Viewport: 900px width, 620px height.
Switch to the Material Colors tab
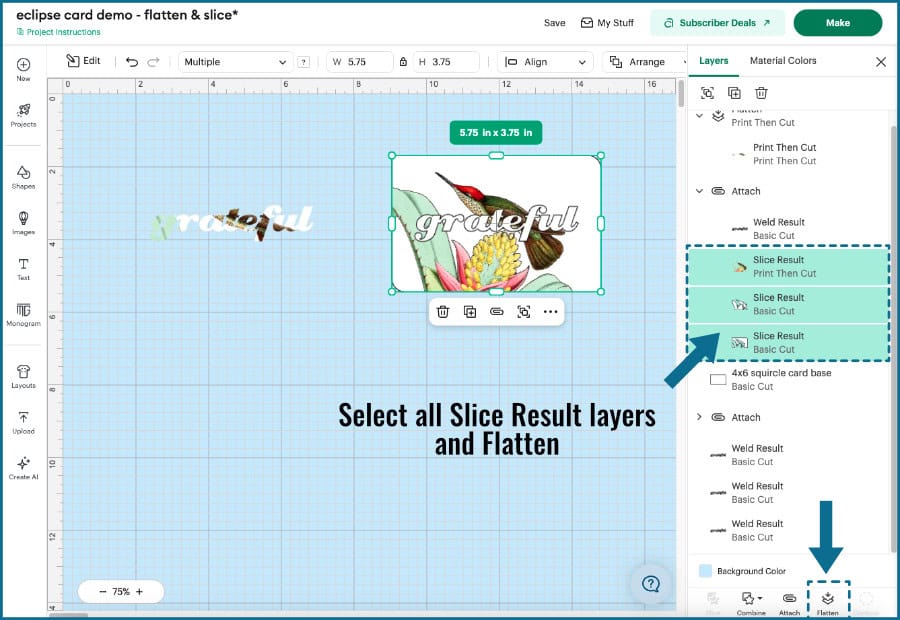[x=783, y=61]
